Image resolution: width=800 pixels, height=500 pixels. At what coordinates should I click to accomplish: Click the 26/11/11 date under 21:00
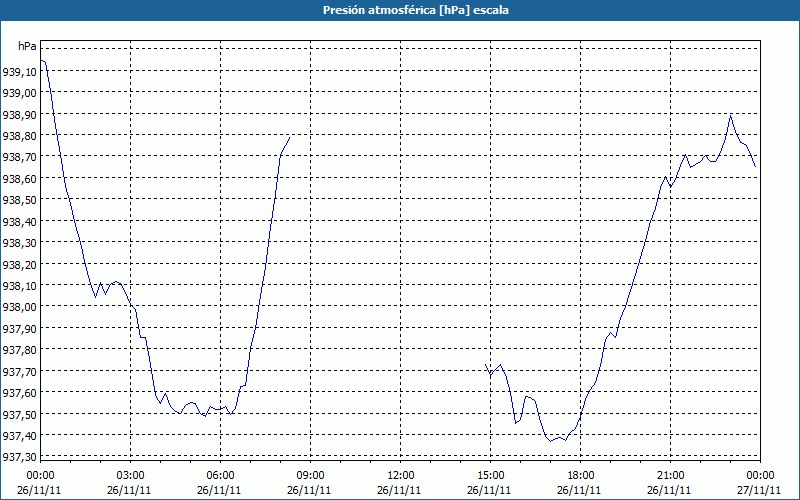[669, 490]
